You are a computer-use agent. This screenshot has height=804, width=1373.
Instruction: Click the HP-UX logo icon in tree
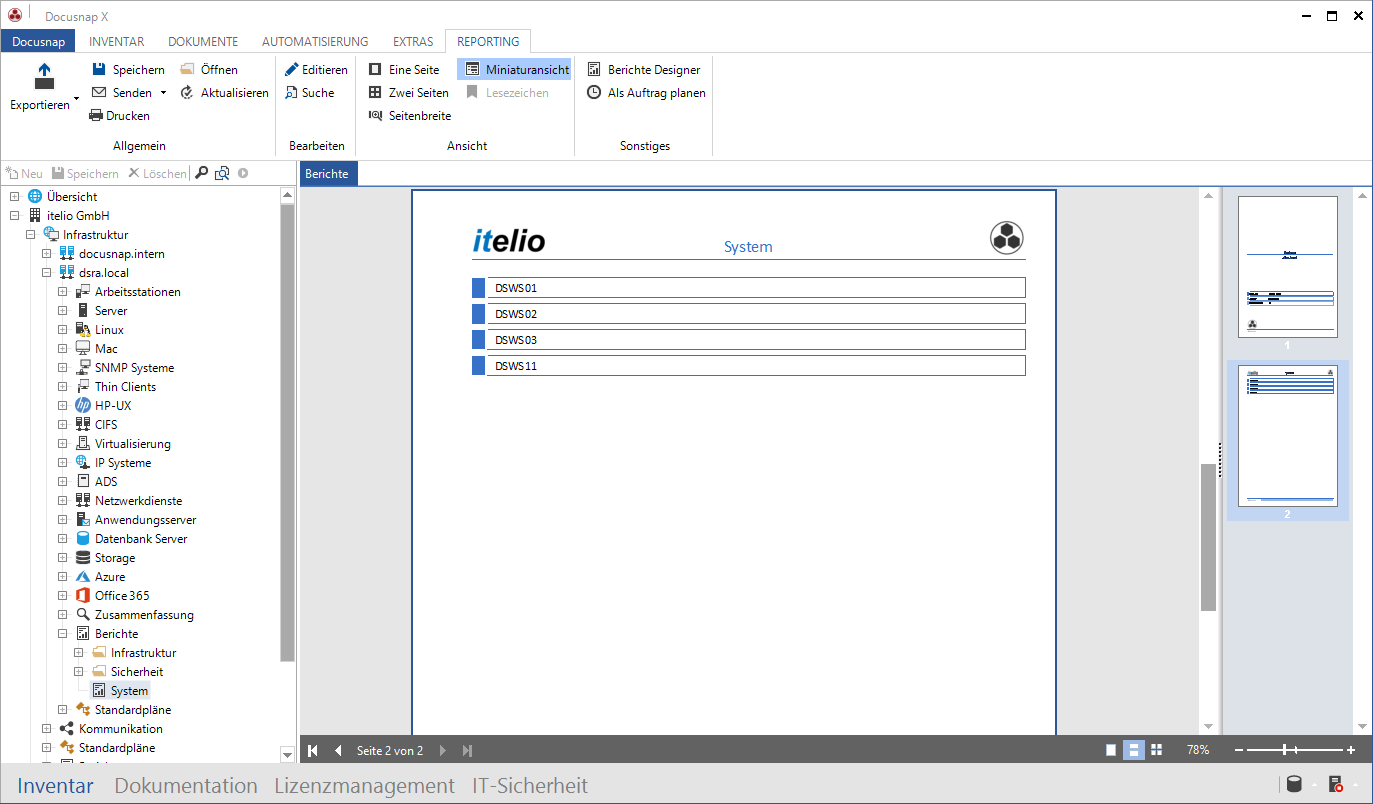click(x=83, y=406)
